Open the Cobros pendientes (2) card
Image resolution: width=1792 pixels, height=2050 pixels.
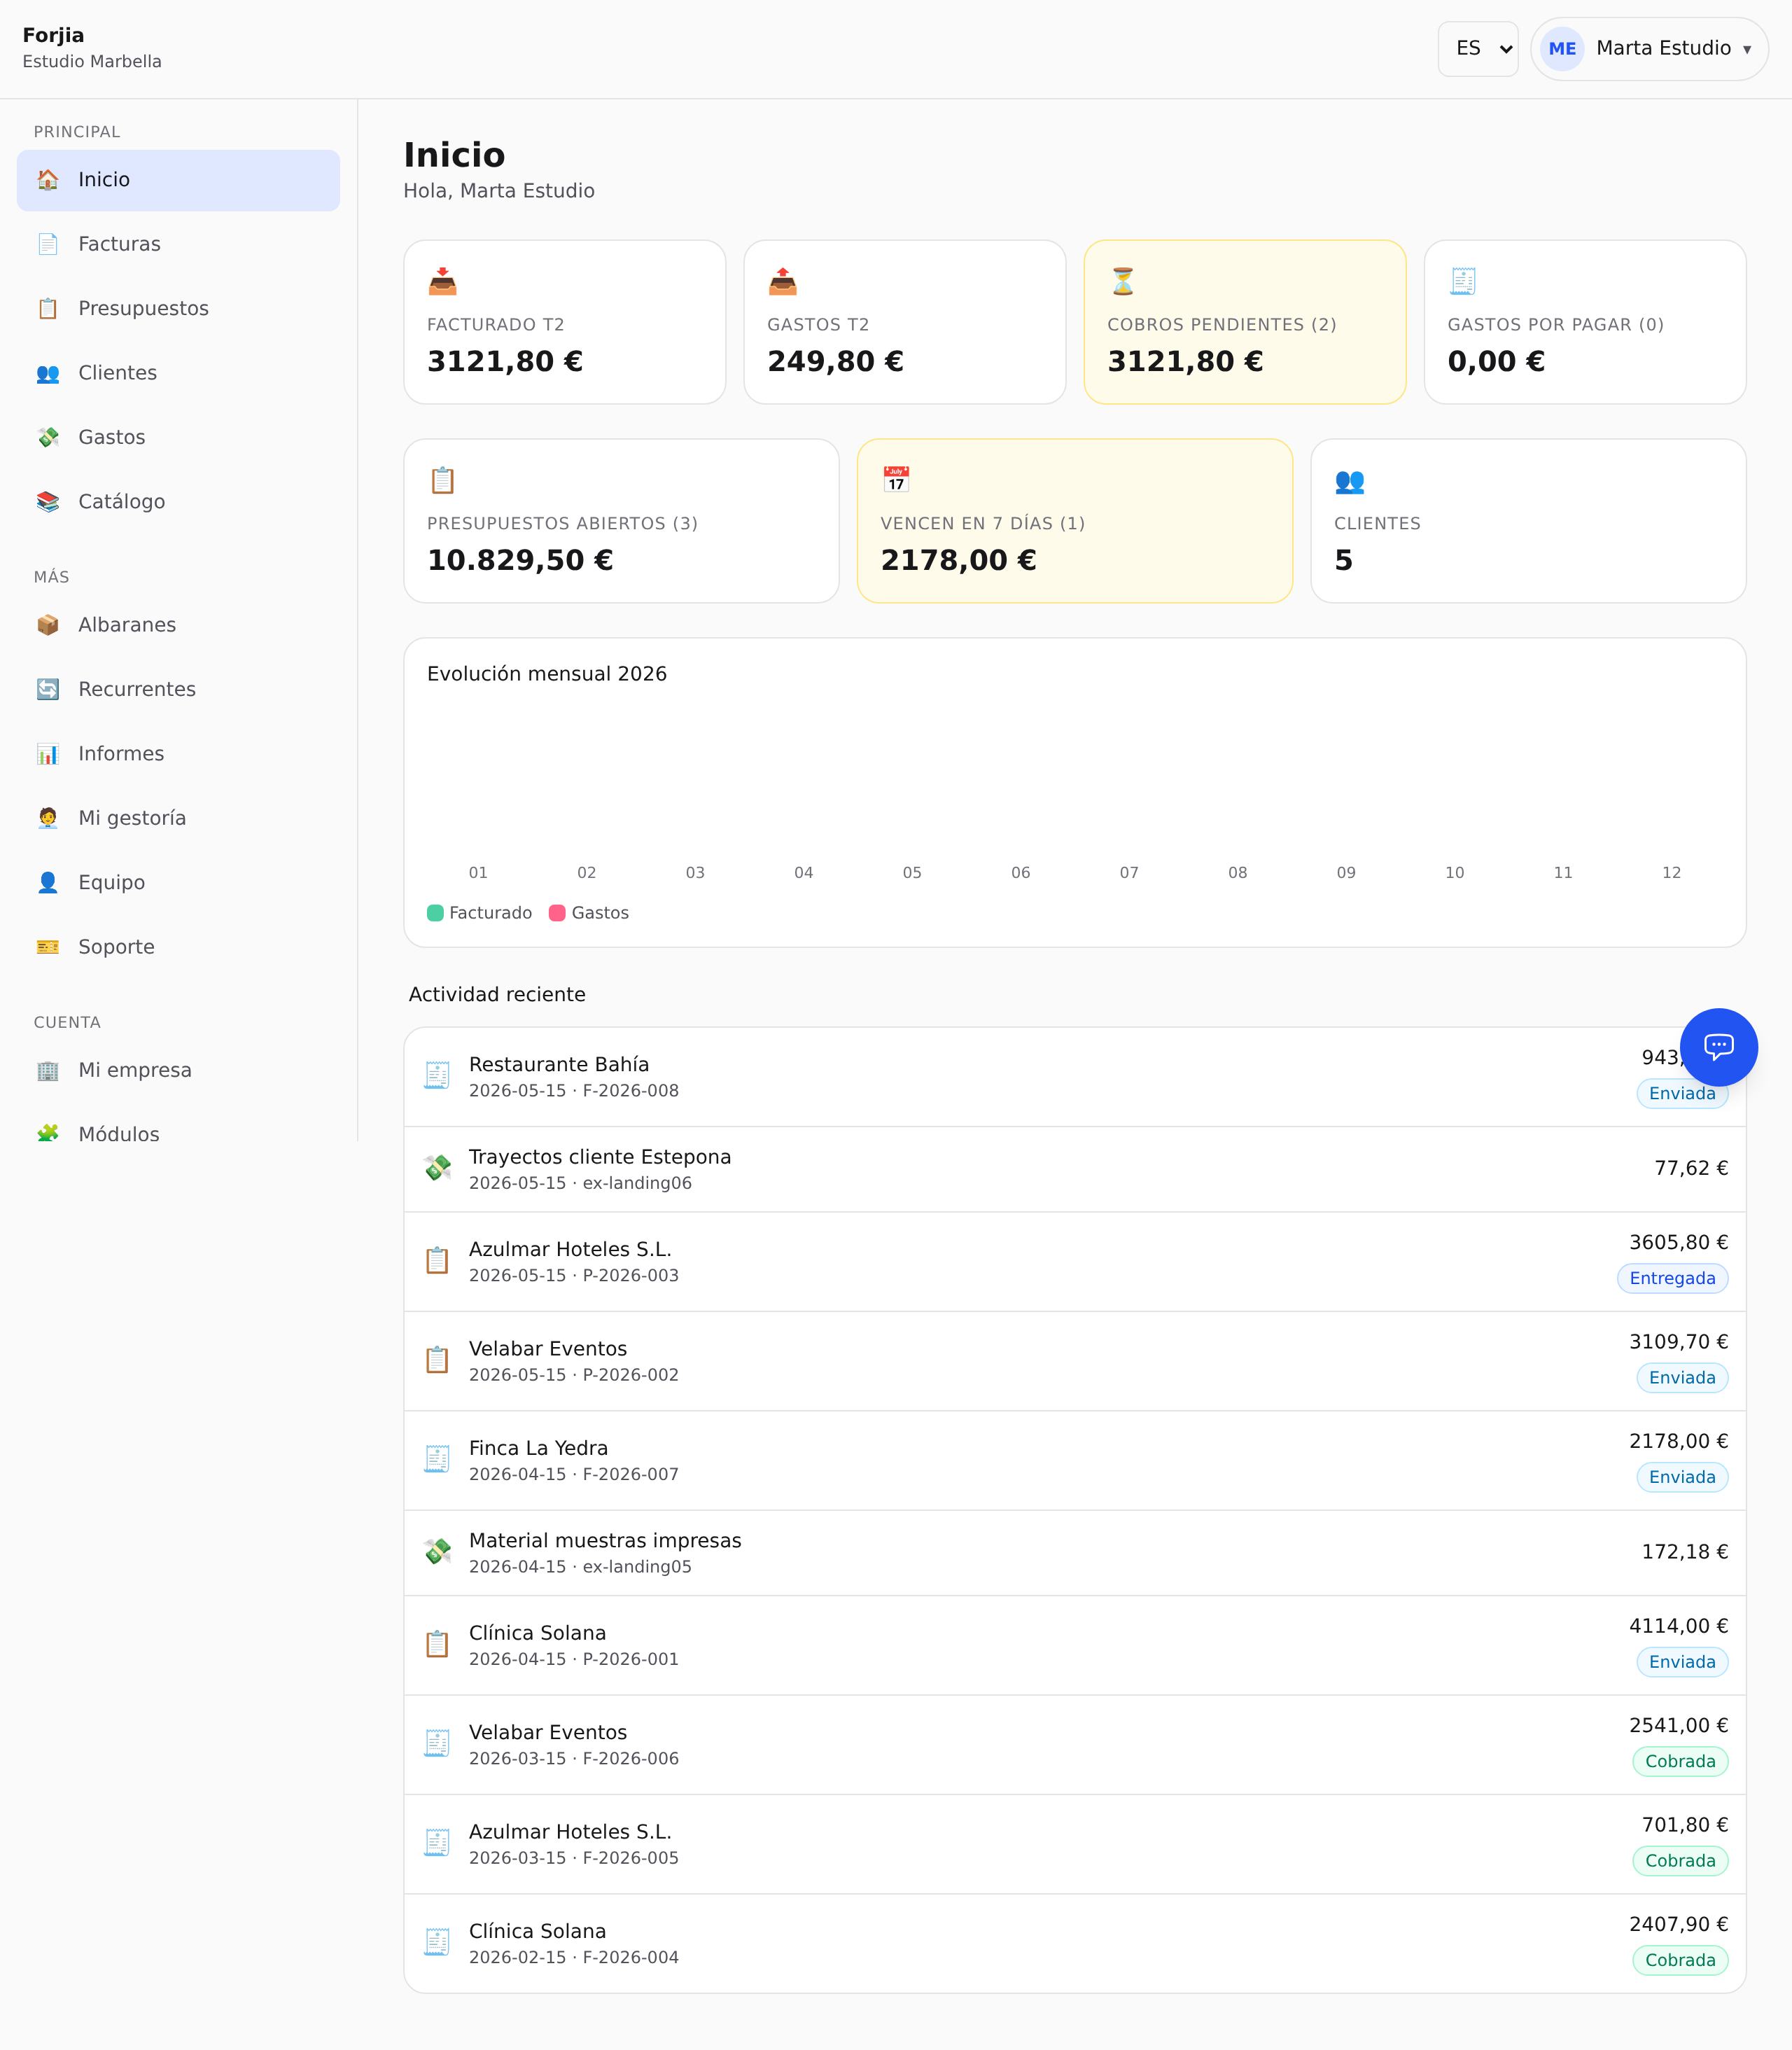(x=1245, y=322)
